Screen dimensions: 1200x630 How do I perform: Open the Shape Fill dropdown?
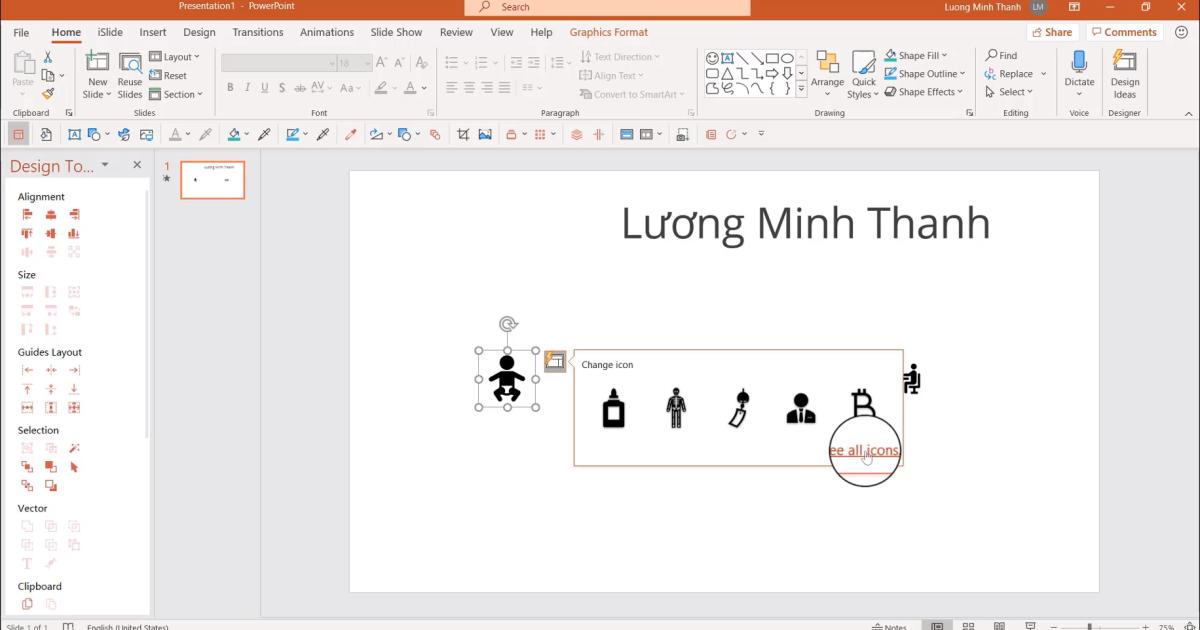[x=920, y=55]
